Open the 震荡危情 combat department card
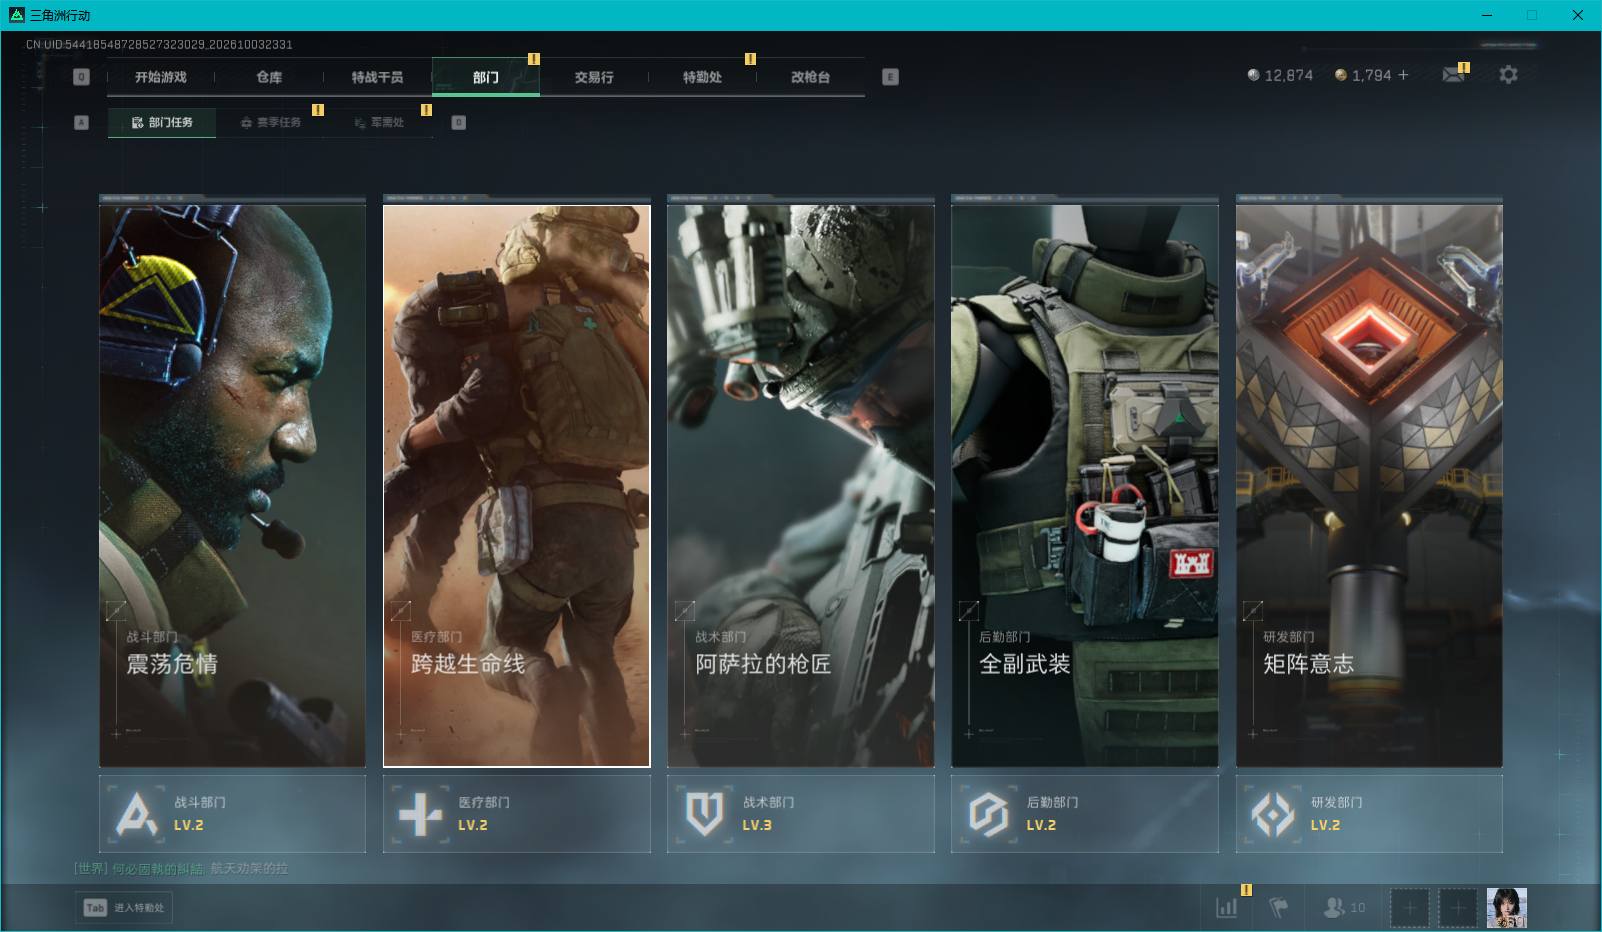Image resolution: width=1602 pixels, height=932 pixels. coord(233,485)
